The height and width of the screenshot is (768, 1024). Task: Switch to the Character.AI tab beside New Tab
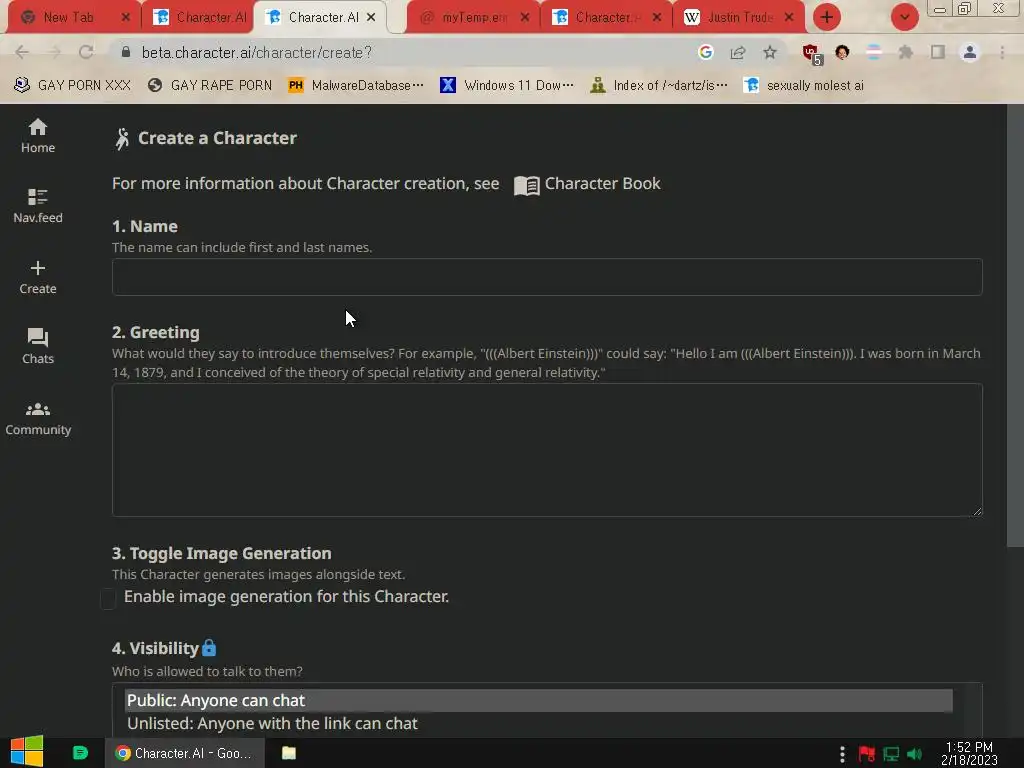click(x=199, y=18)
